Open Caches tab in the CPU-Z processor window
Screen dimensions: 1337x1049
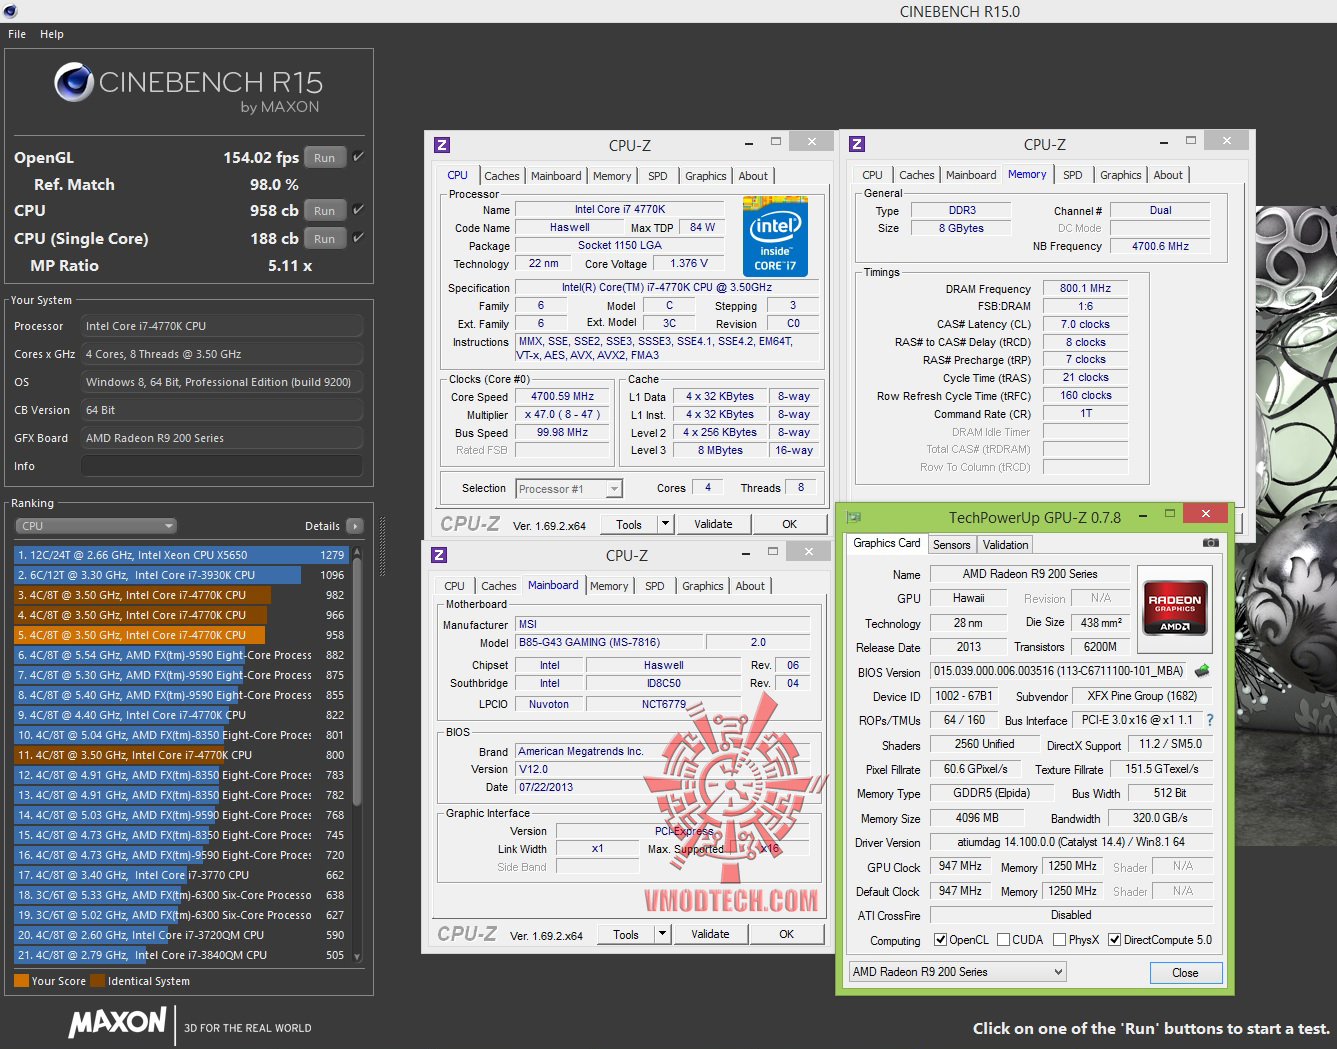(502, 176)
